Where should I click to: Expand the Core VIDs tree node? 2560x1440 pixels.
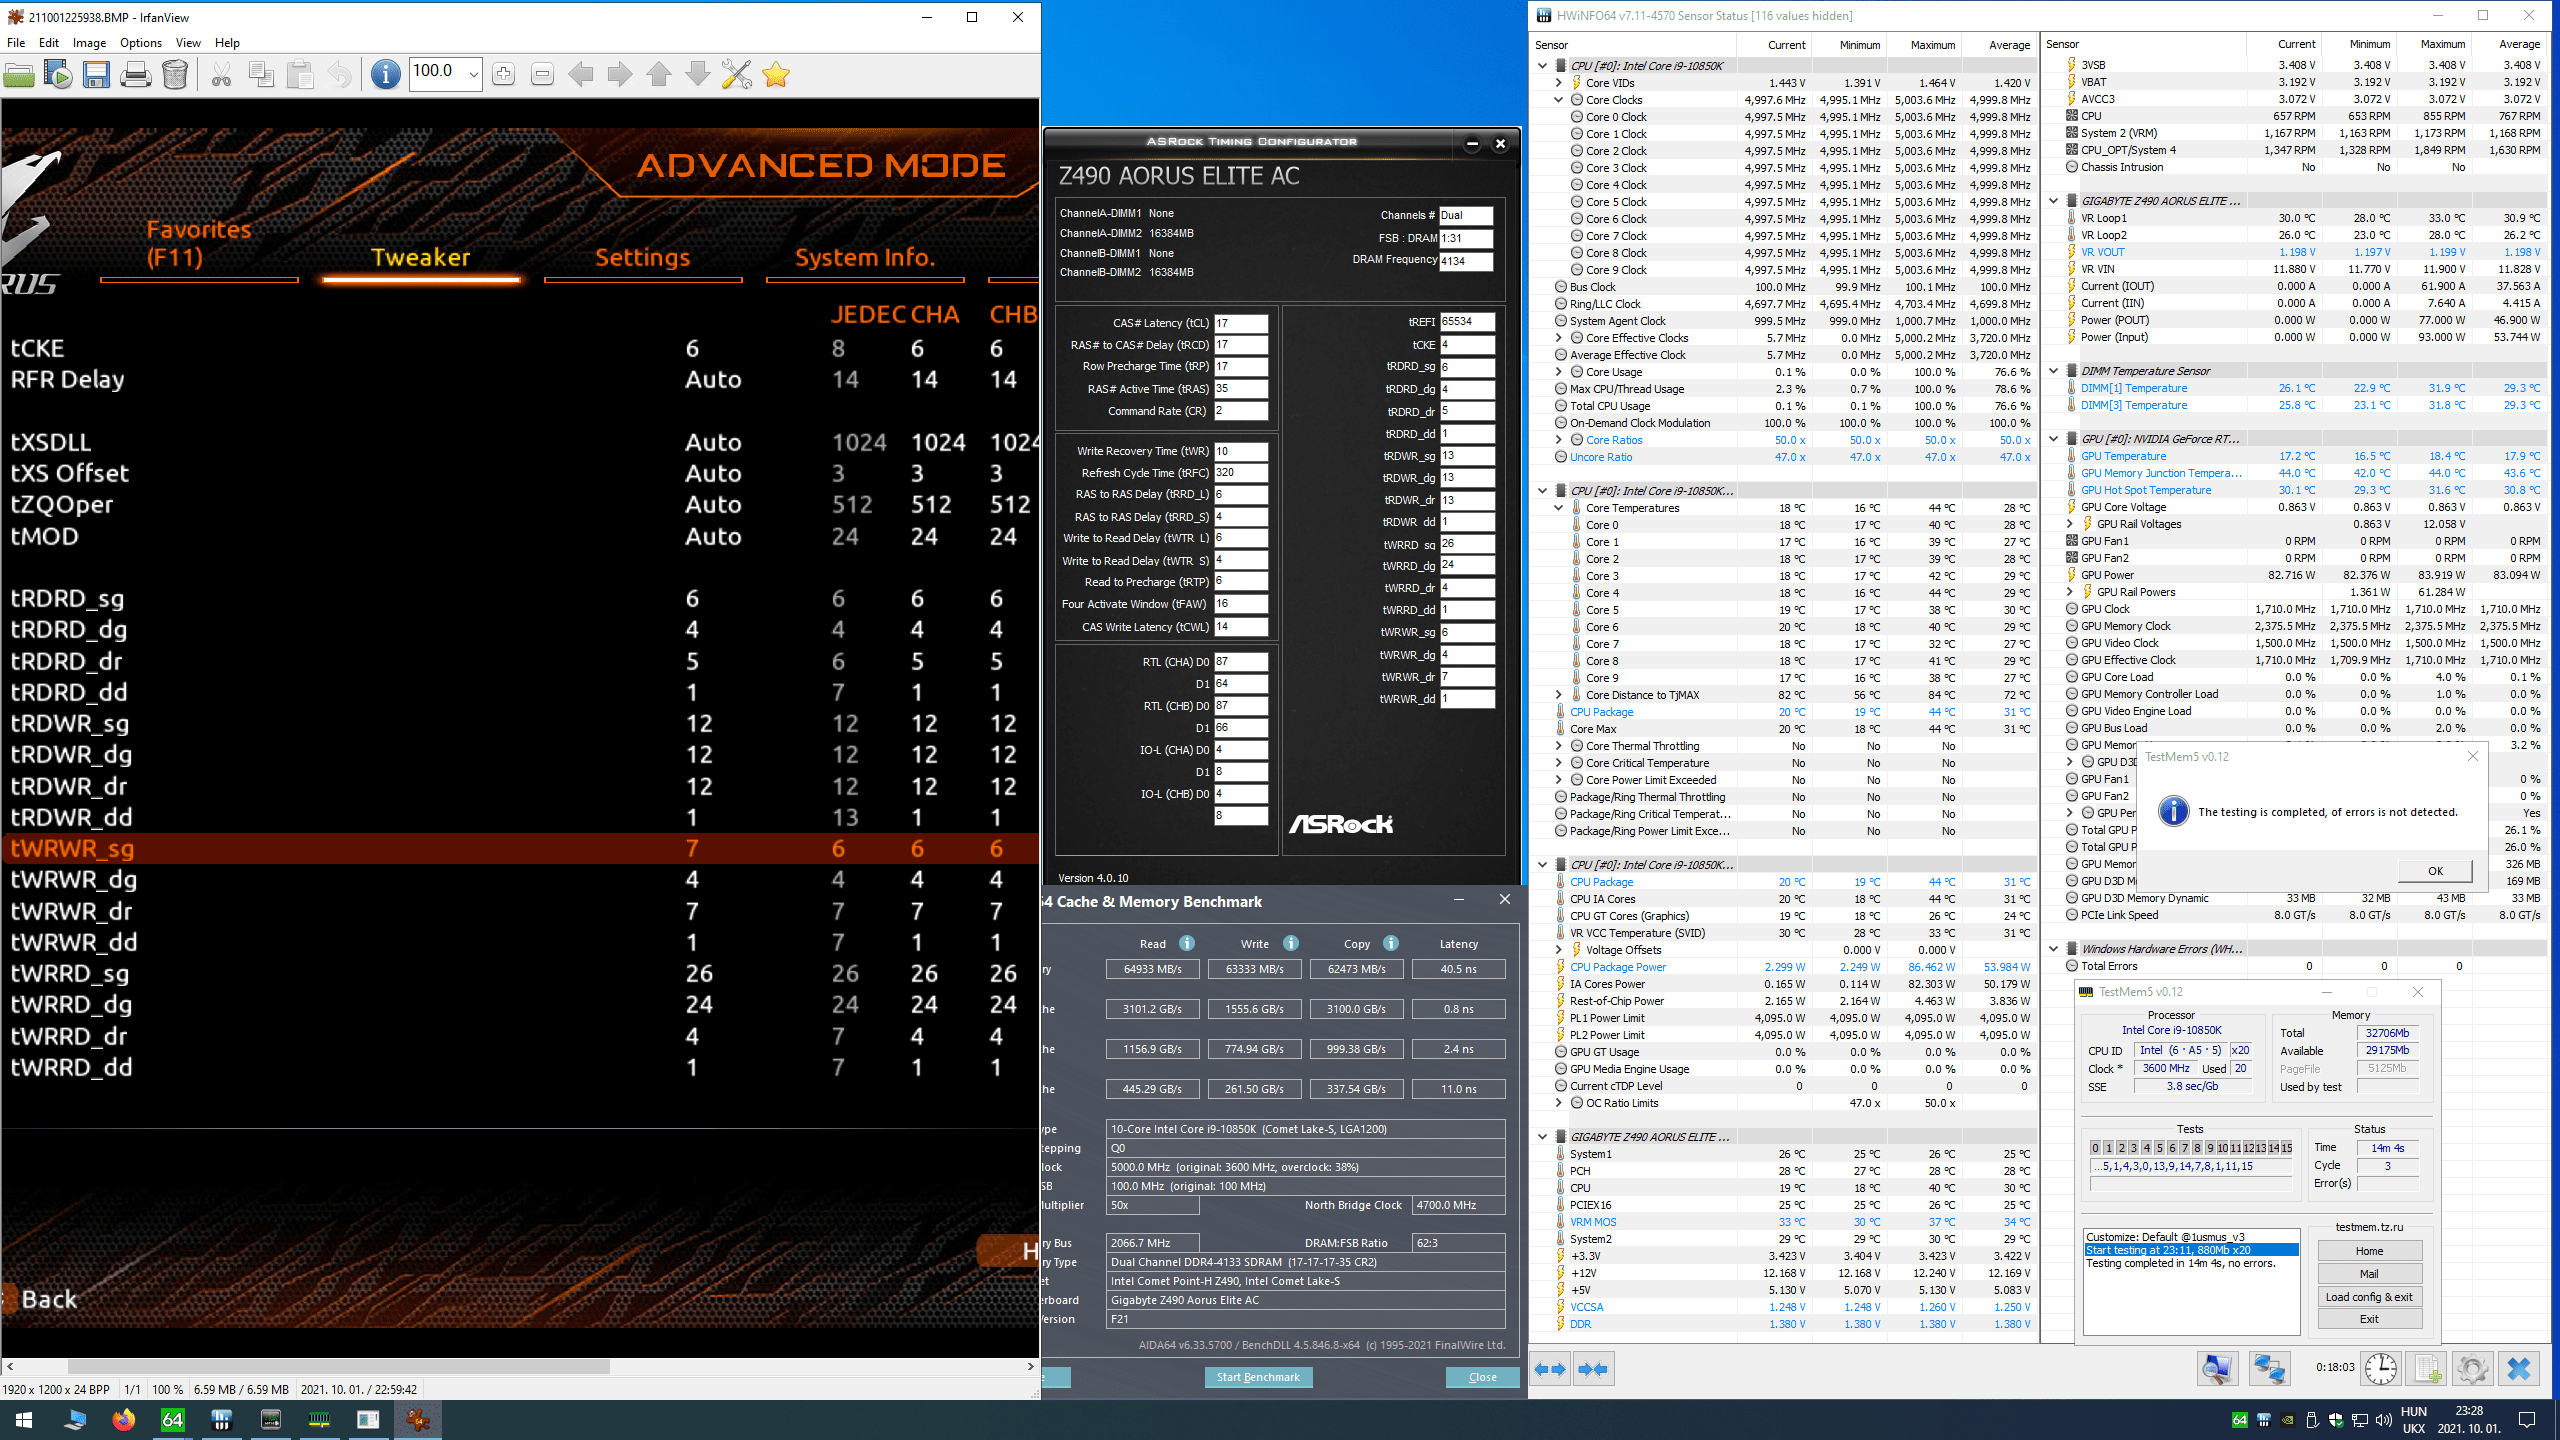1558,83
